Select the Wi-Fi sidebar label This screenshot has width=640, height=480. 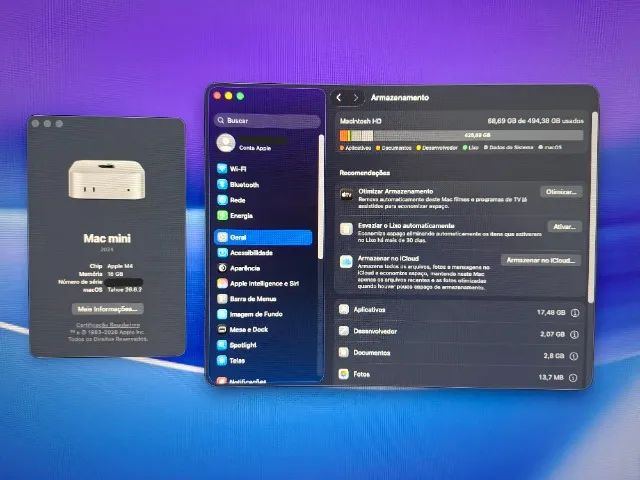click(x=238, y=169)
